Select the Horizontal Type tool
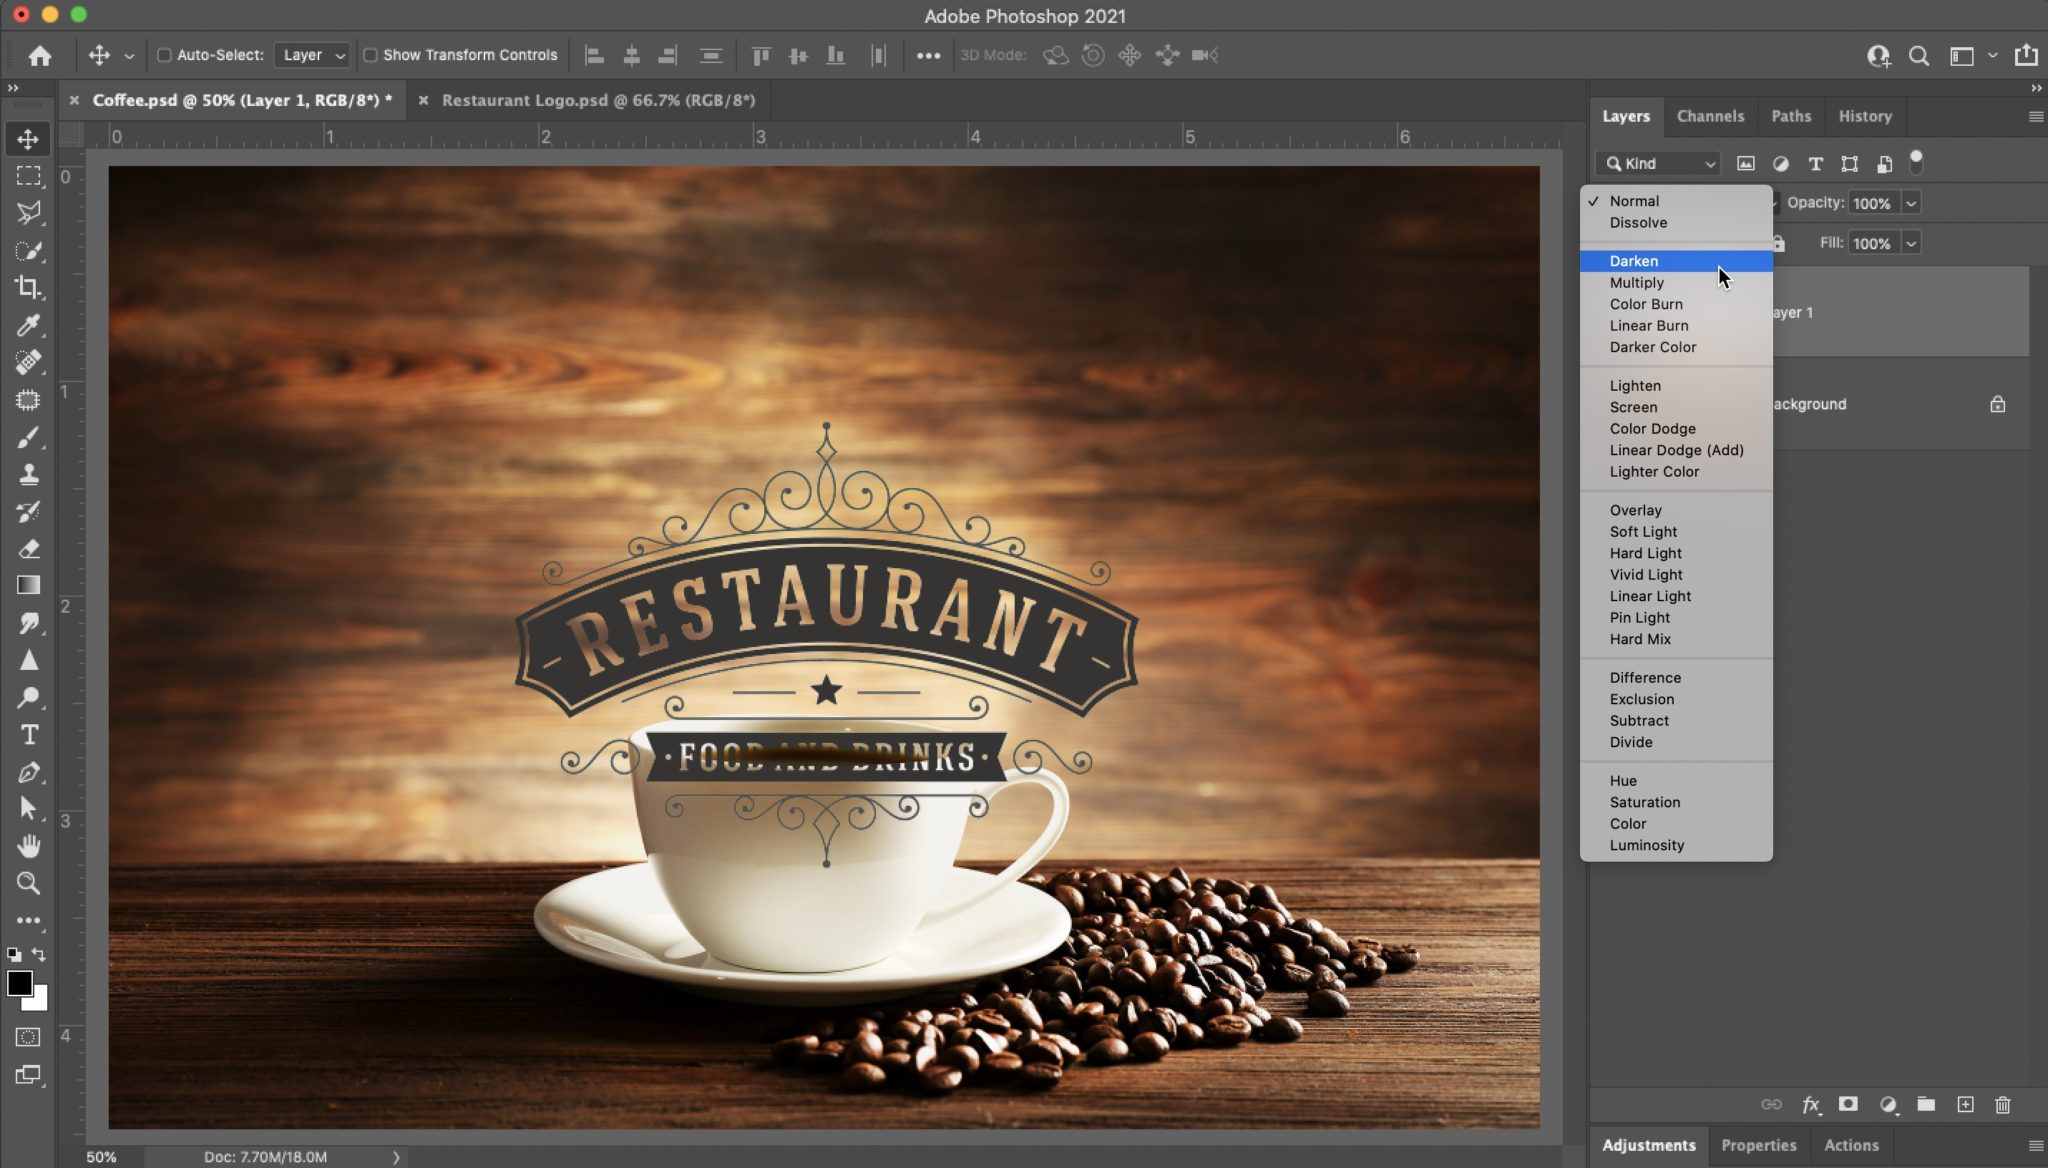The image size is (2048, 1168). coord(28,733)
